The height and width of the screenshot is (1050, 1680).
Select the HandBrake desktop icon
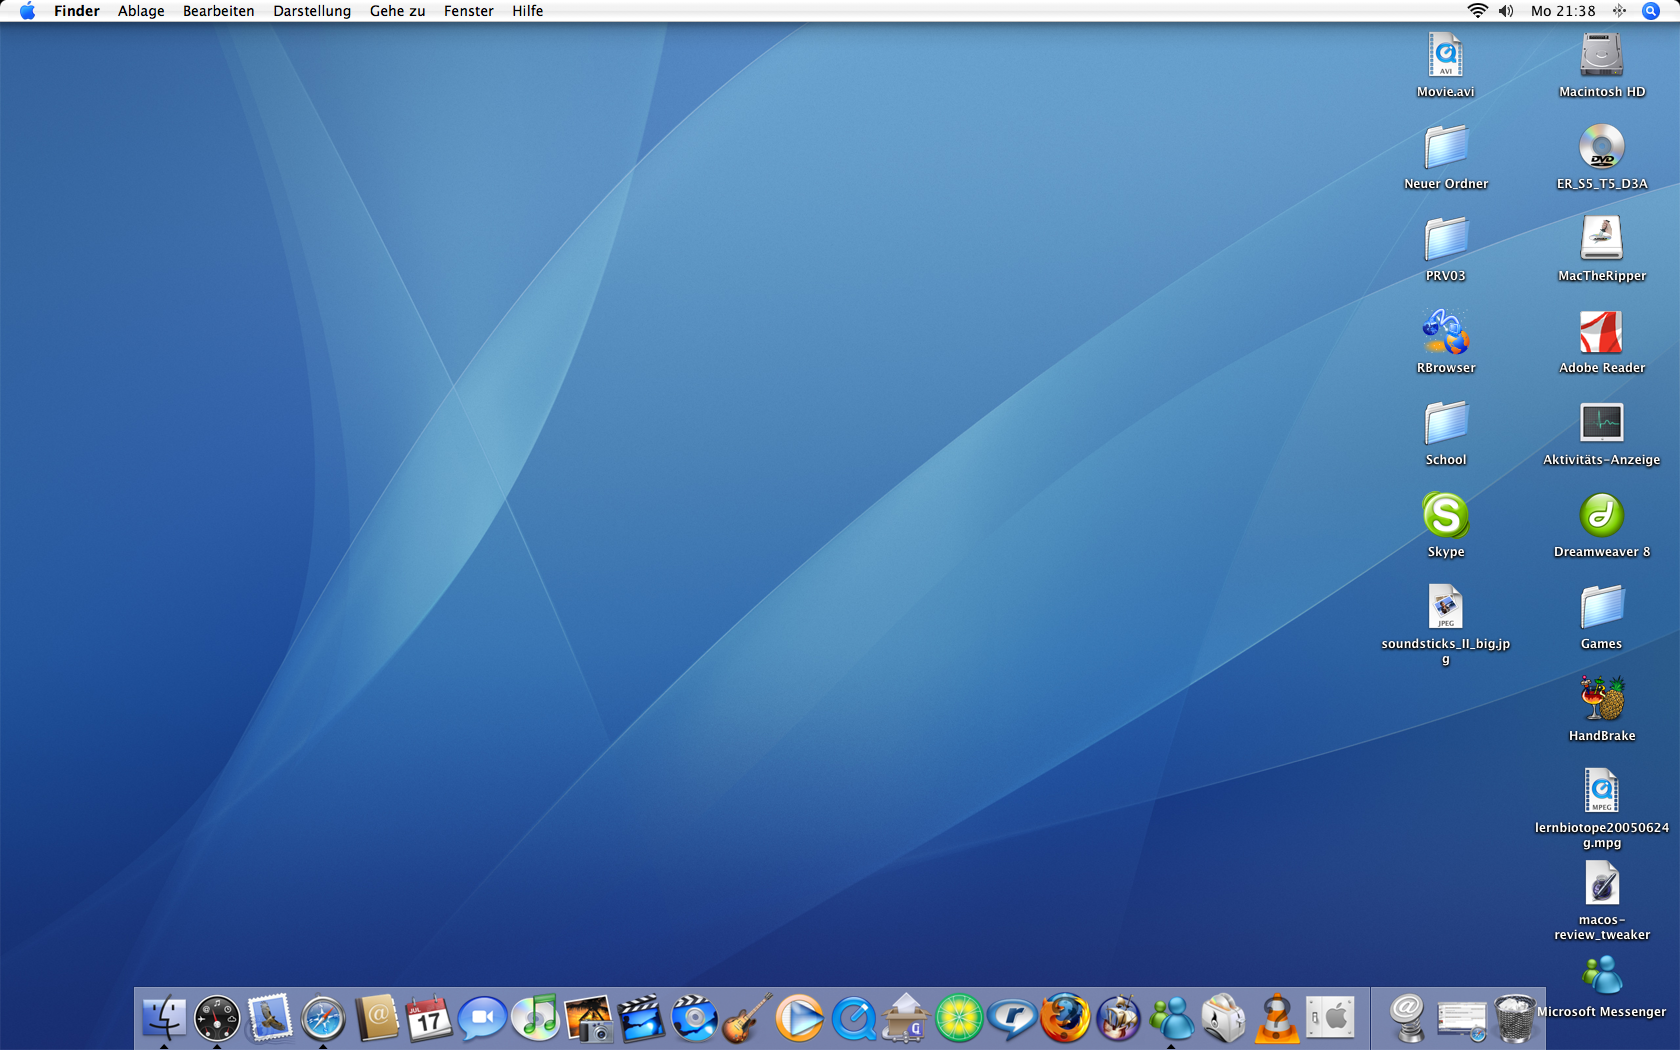point(1601,700)
